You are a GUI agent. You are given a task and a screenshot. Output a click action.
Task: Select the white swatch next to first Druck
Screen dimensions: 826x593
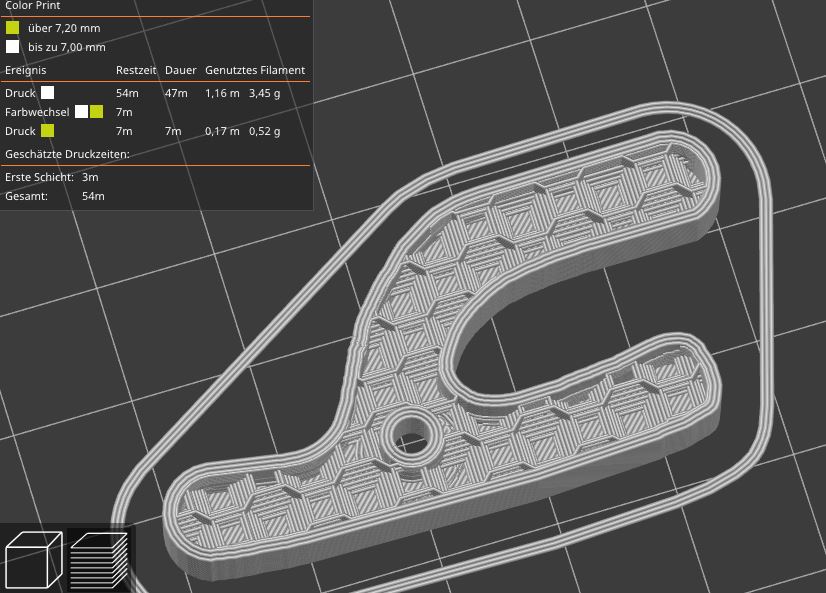(x=47, y=93)
